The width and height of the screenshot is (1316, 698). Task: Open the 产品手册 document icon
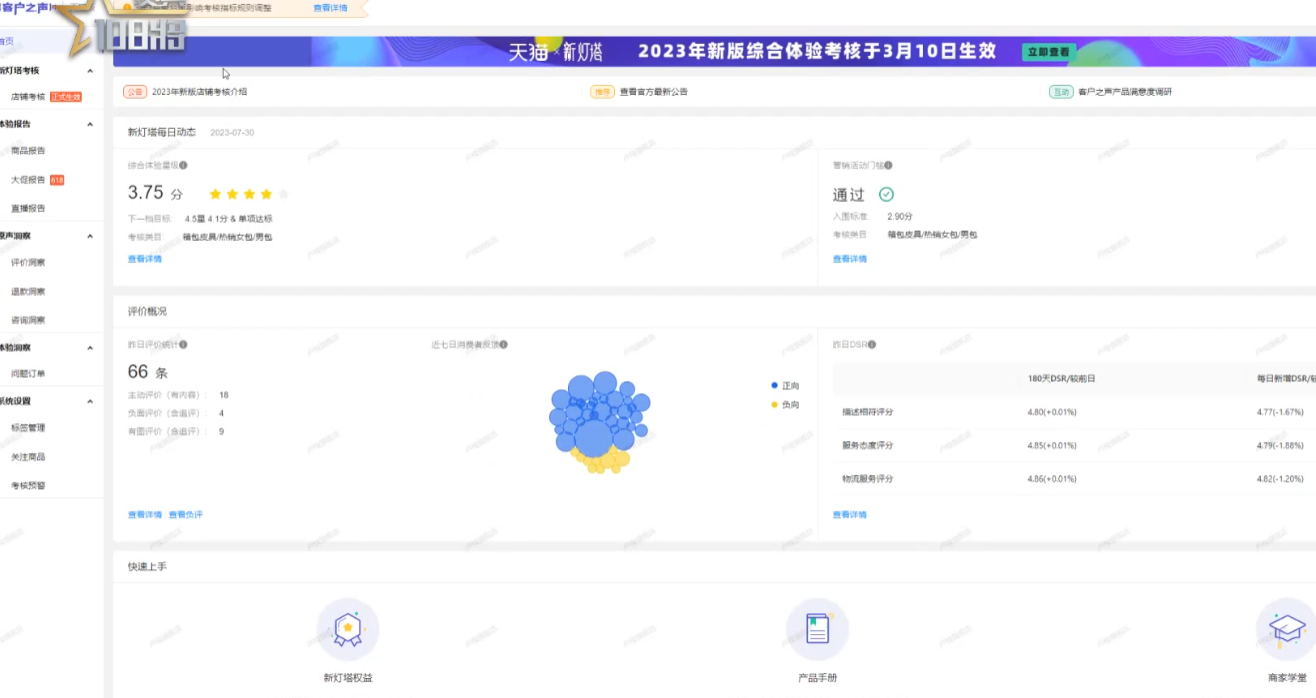point(817,630)
